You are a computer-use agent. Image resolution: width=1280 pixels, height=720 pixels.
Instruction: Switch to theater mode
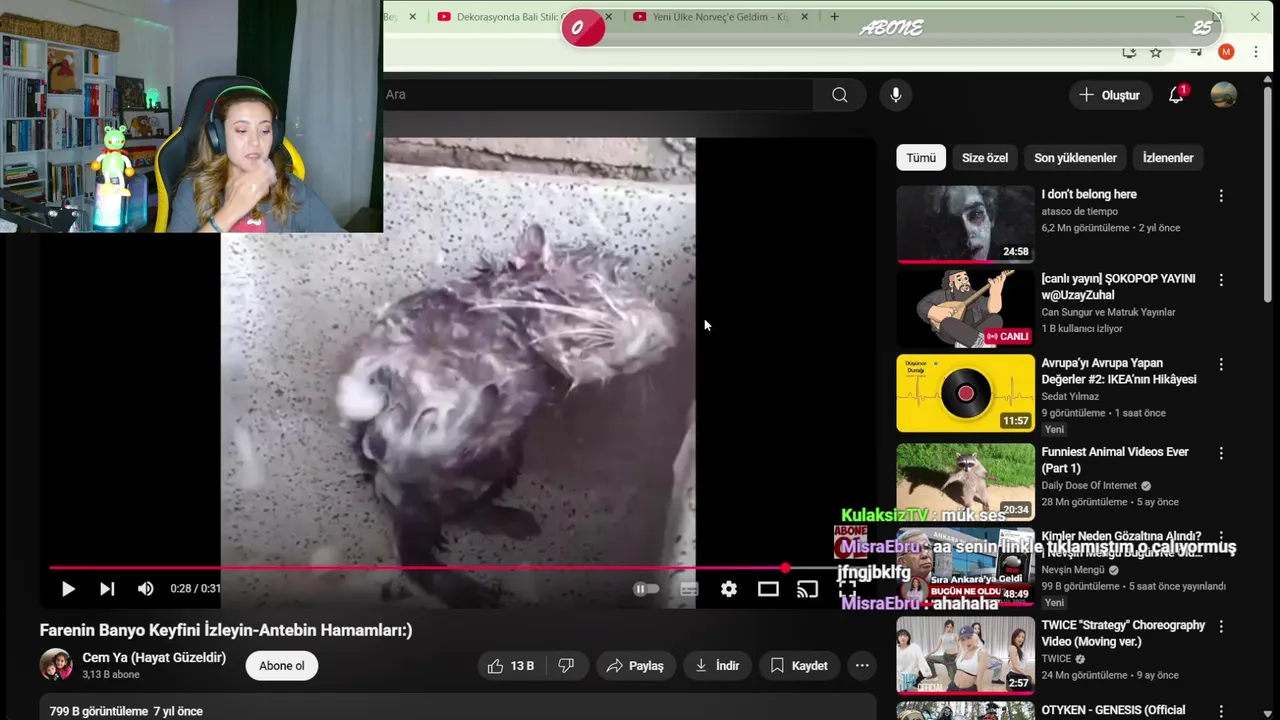click(768, 589)
